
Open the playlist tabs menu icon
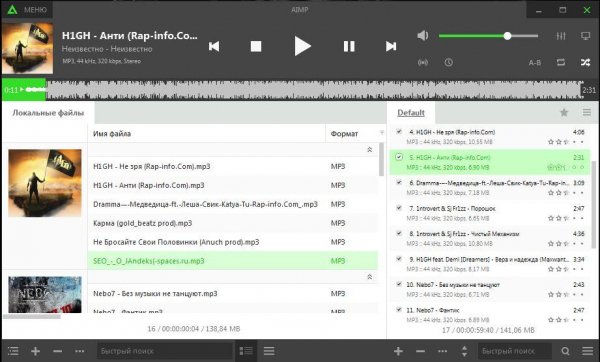coord(587,113)
